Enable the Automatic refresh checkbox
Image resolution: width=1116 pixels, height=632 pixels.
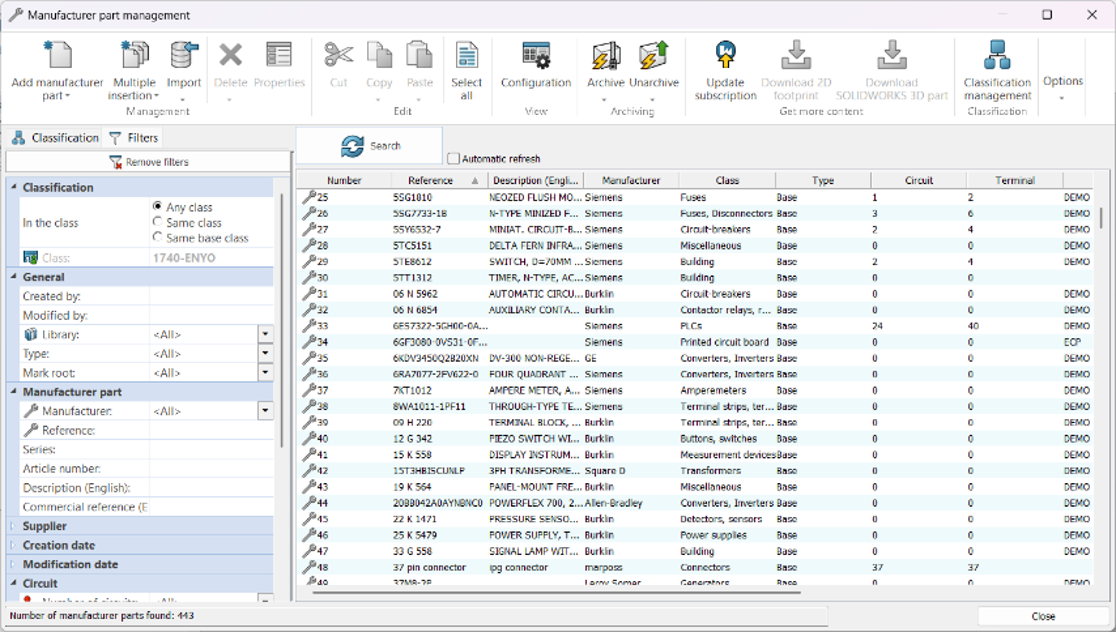453,159
